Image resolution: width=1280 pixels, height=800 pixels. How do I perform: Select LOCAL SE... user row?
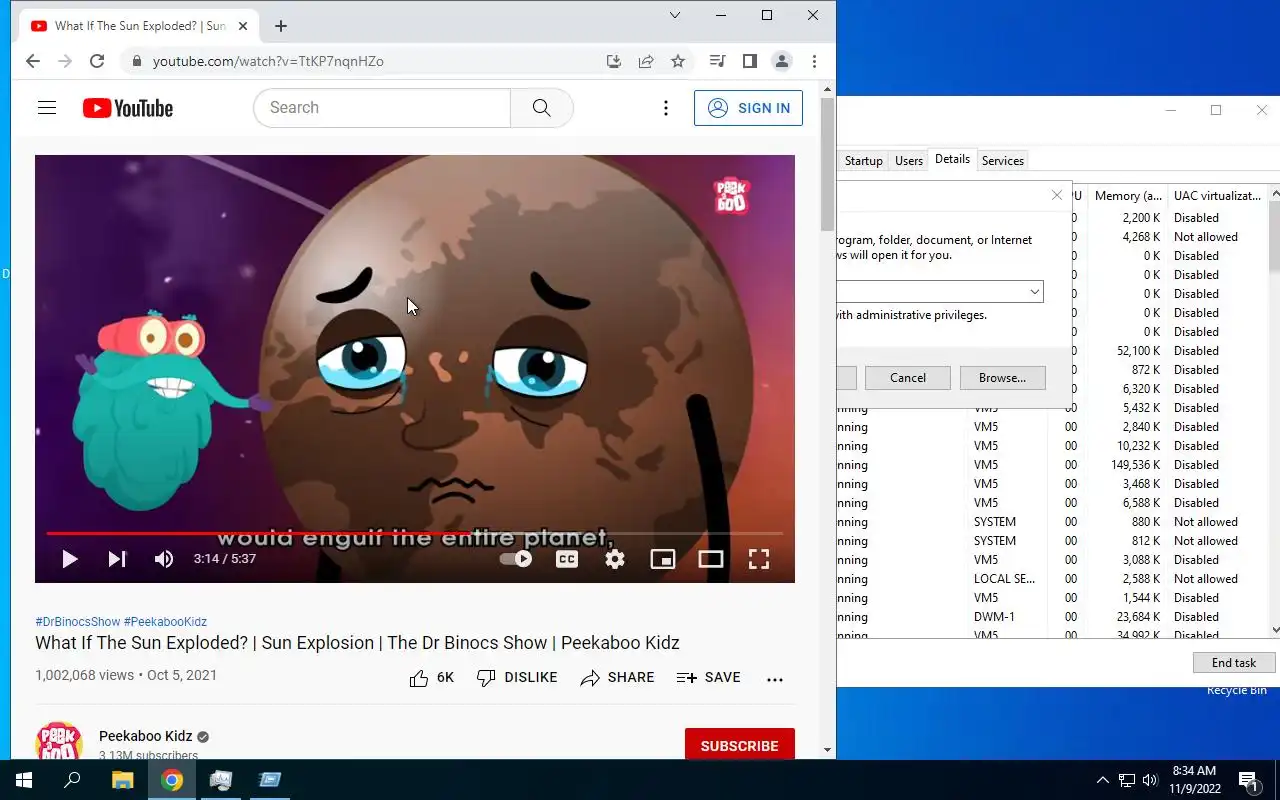pos(1054,579)
